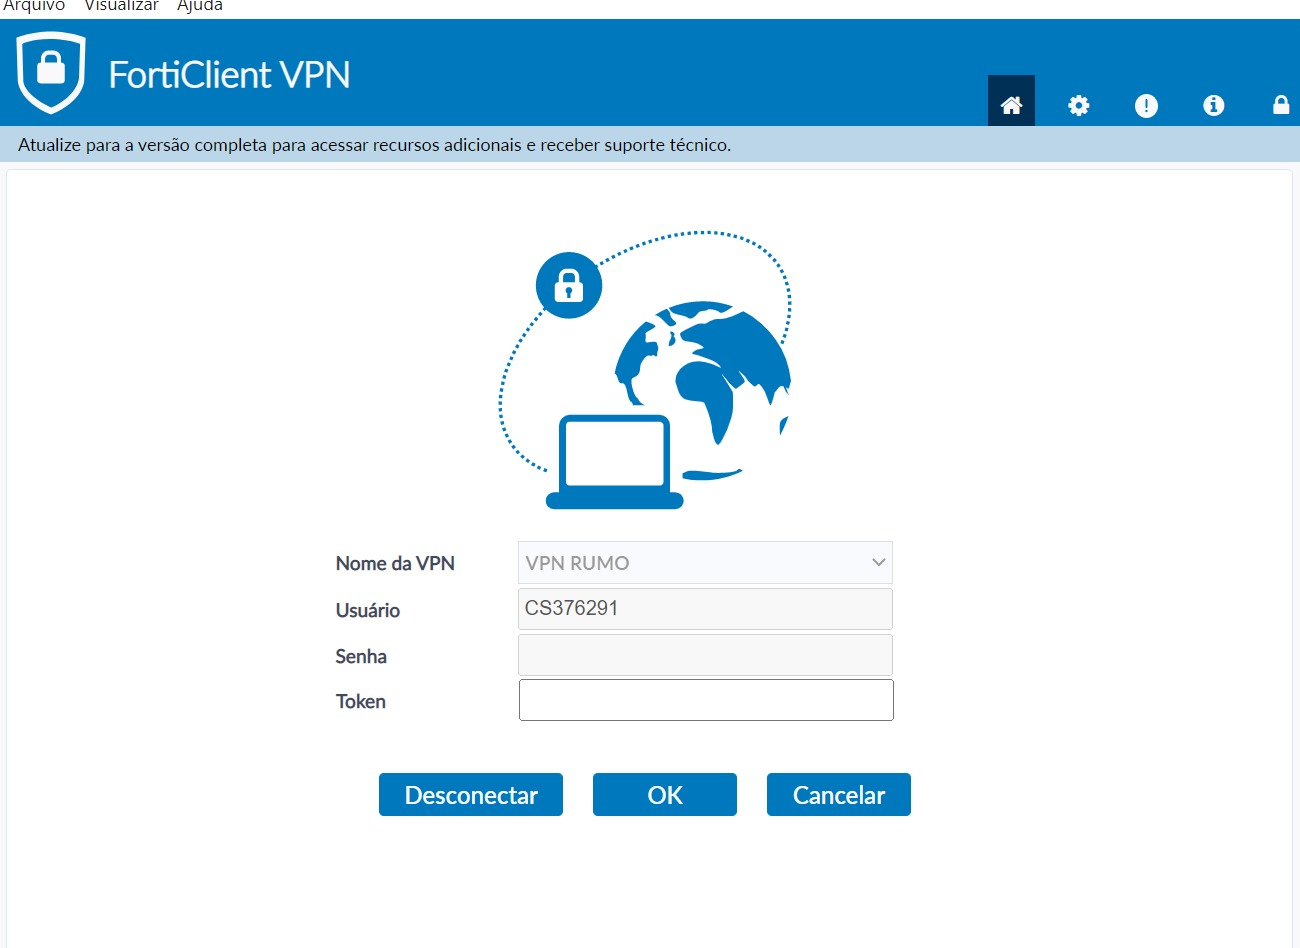Screen dimensions: 1300x948
Task: Click into the Token input field
Action: (x=706, y=700)
